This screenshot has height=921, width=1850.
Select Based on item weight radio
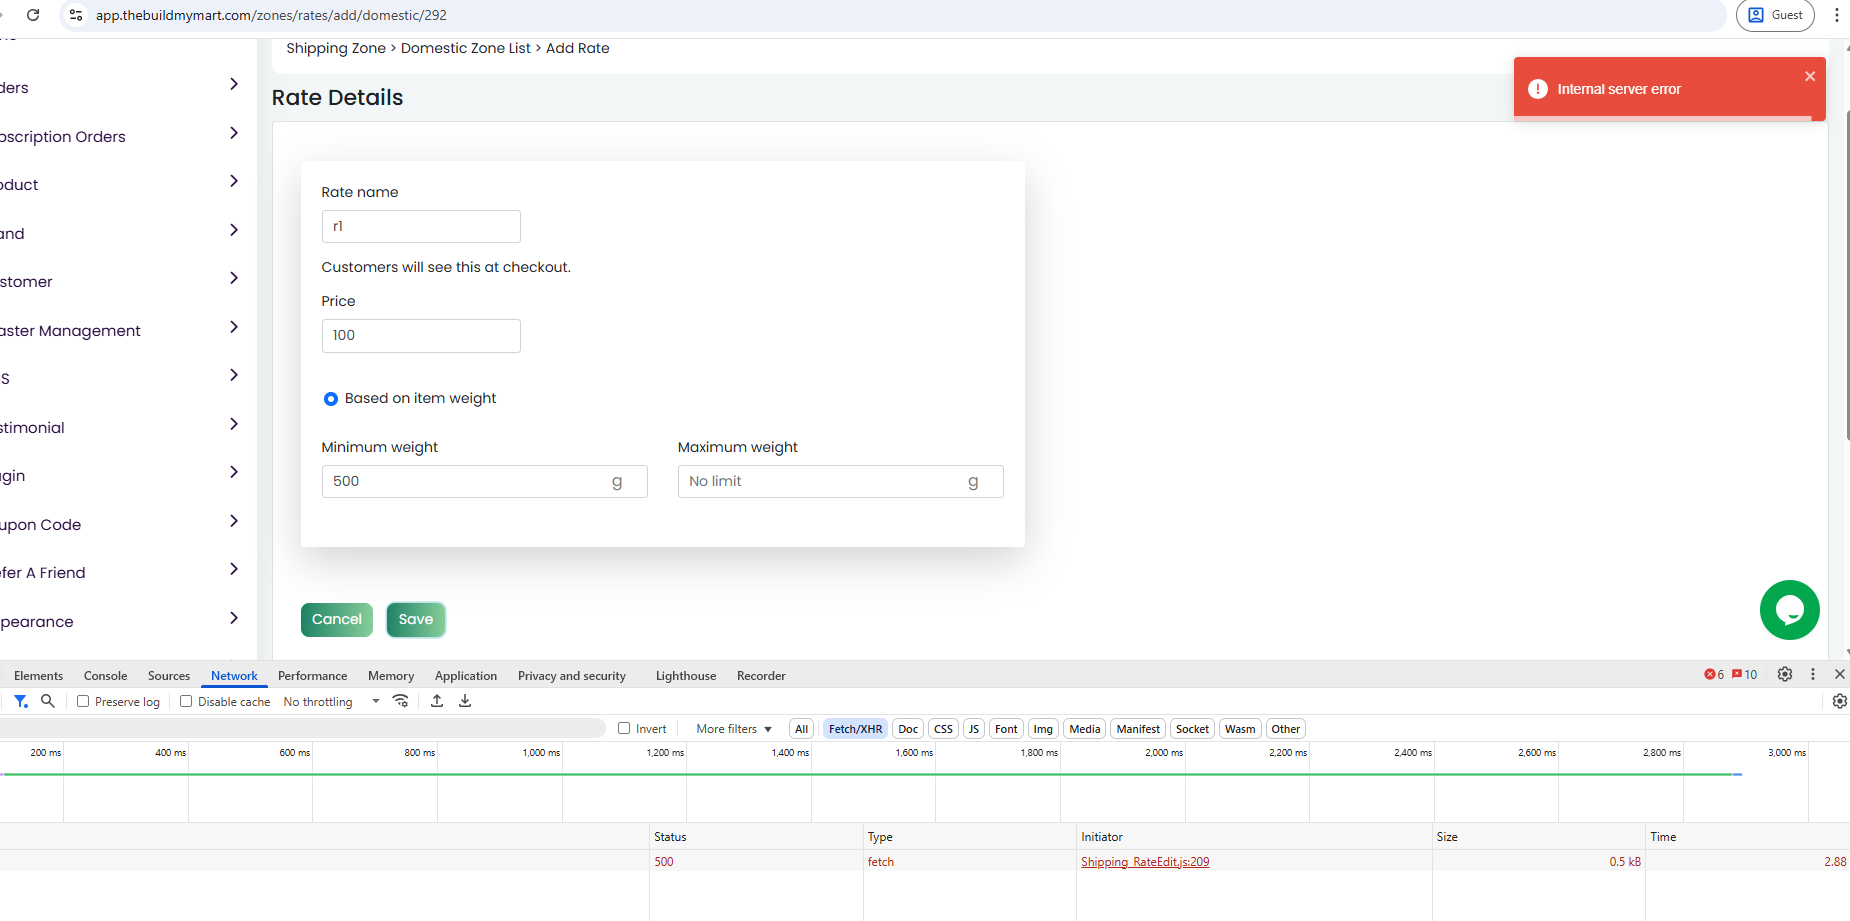pyautogui.click(x=331, y=399)
